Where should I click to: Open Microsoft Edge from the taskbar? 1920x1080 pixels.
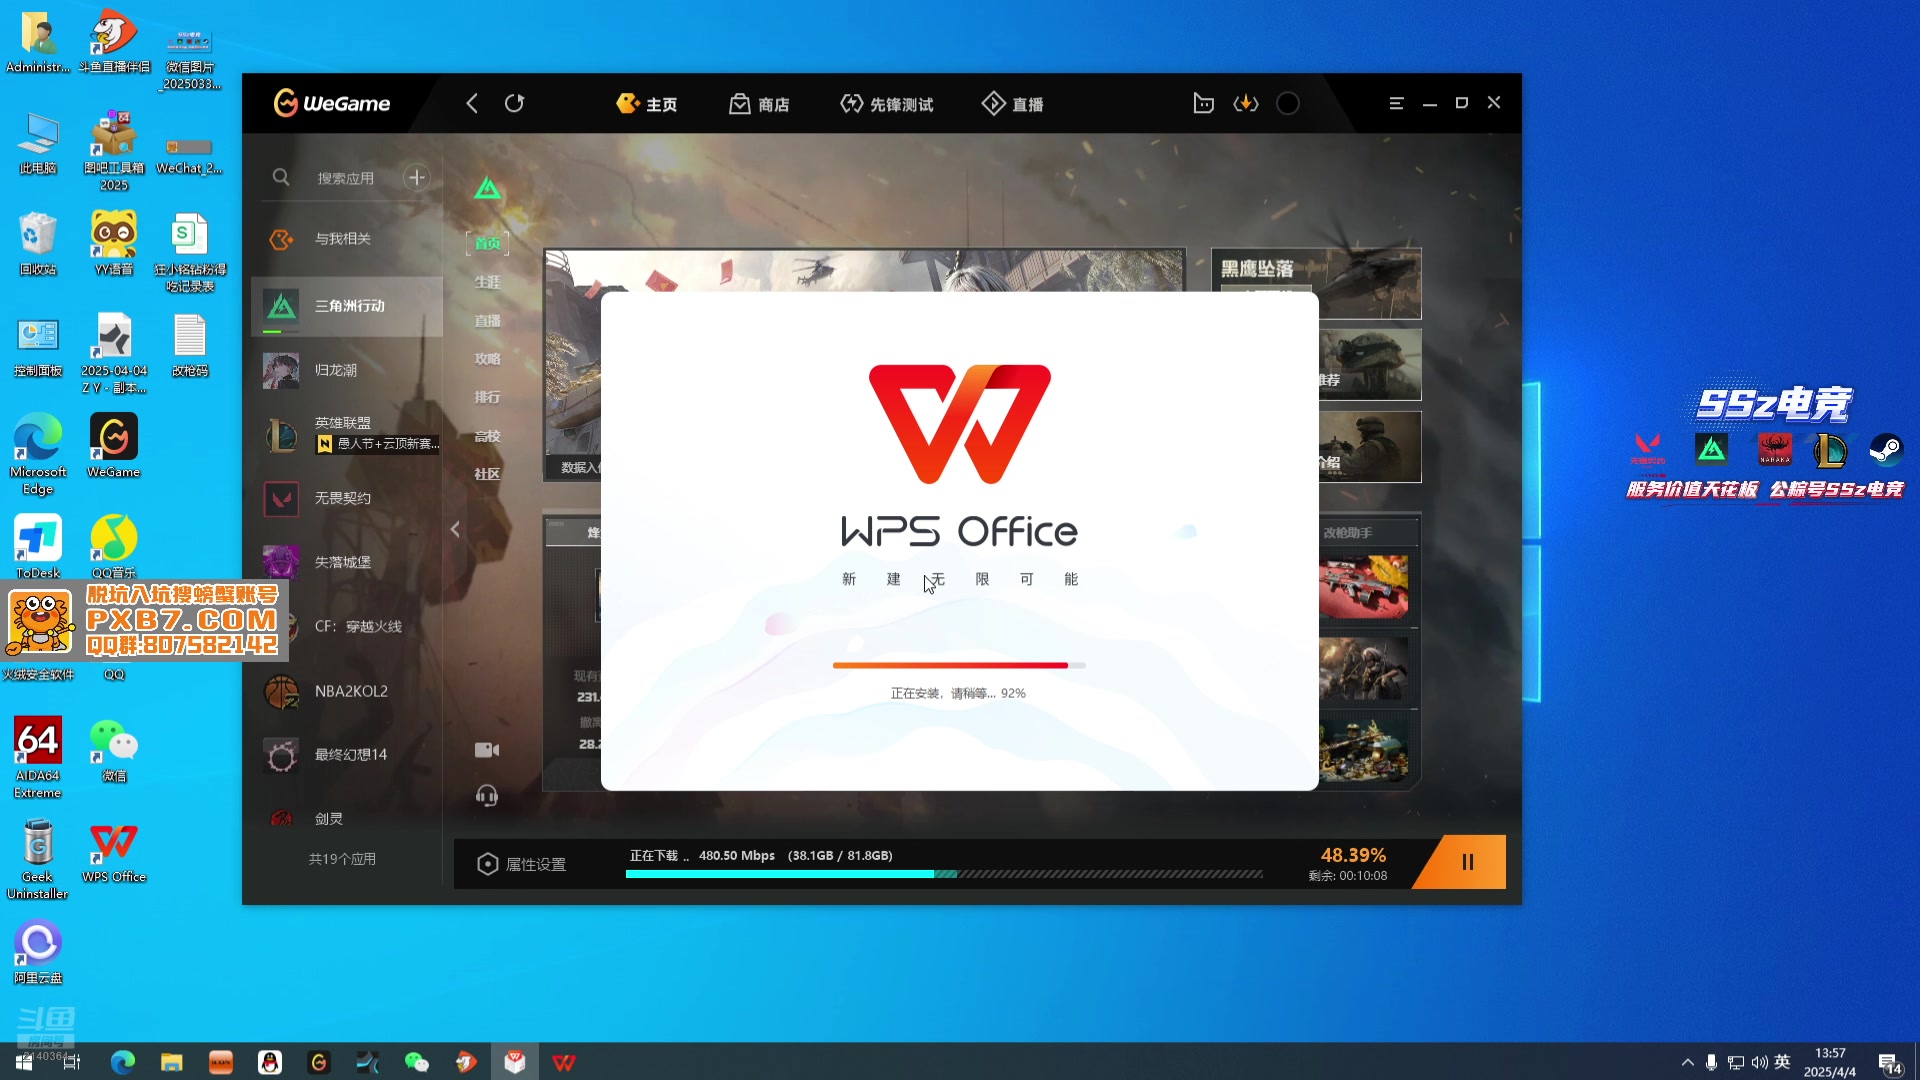123,1062
